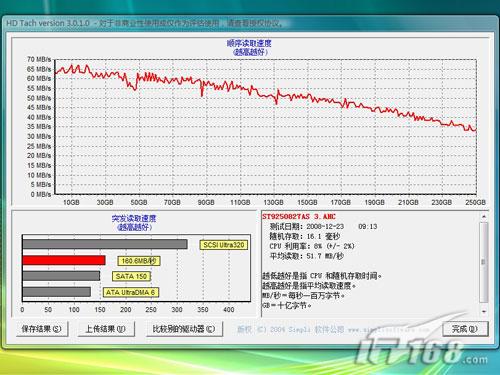This screenshot has height=375, width=500.
Task: Click the 随机存取 16.1 毫秒 line
Action: coord(304,236)
